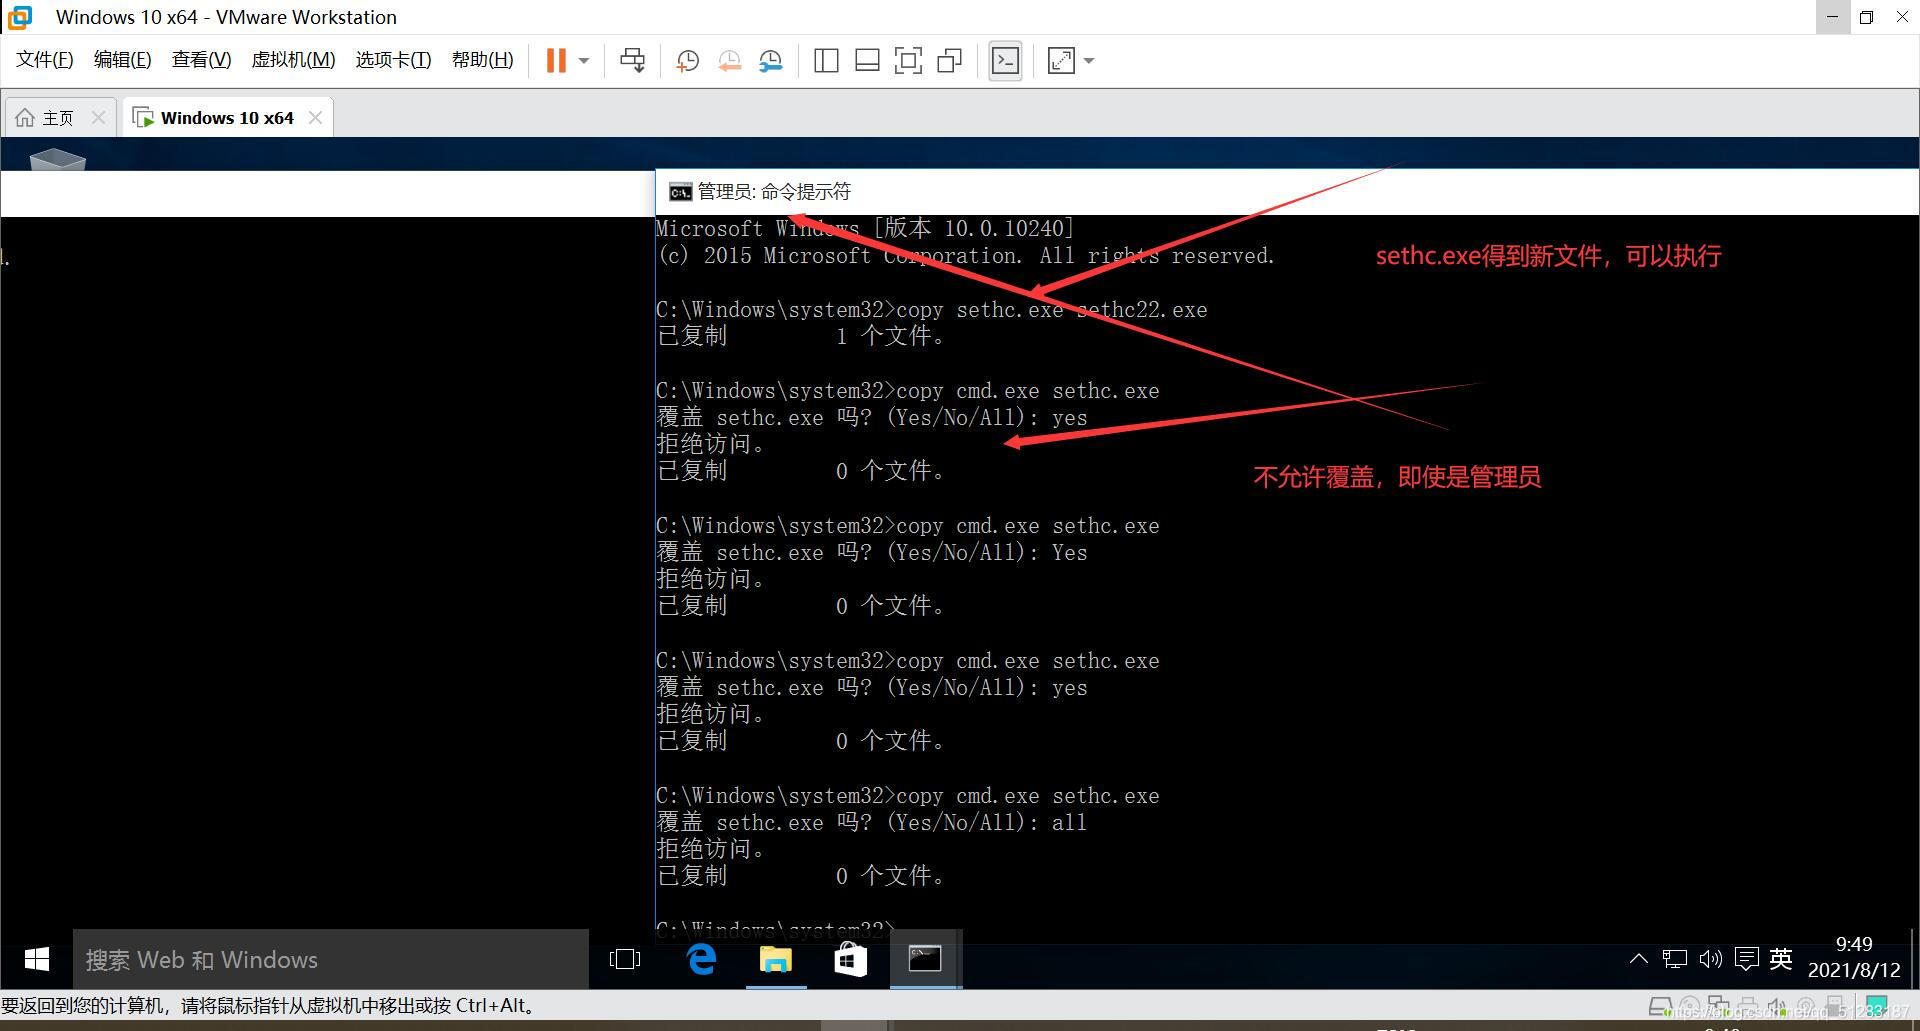Open the Windows Store from the taskbar

point(850,960)
